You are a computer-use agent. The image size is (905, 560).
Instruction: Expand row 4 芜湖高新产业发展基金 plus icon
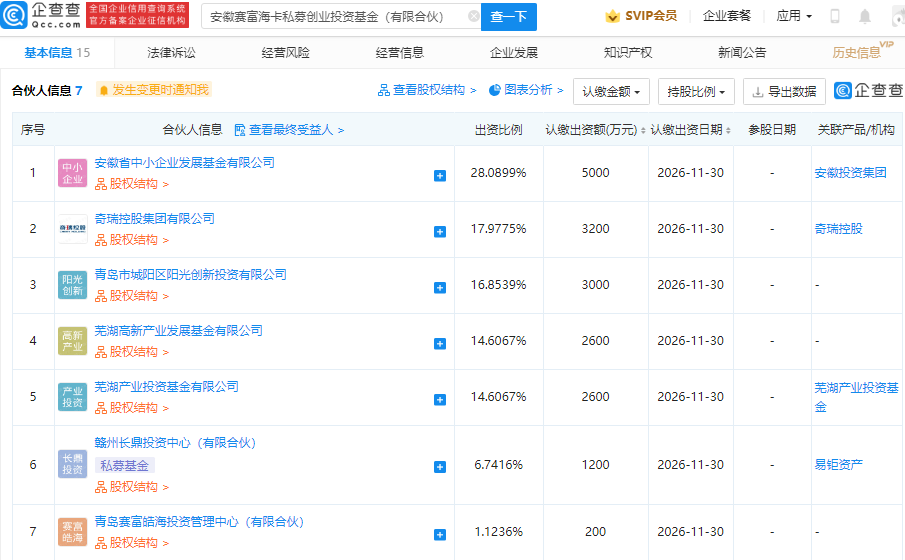(440, 344)
